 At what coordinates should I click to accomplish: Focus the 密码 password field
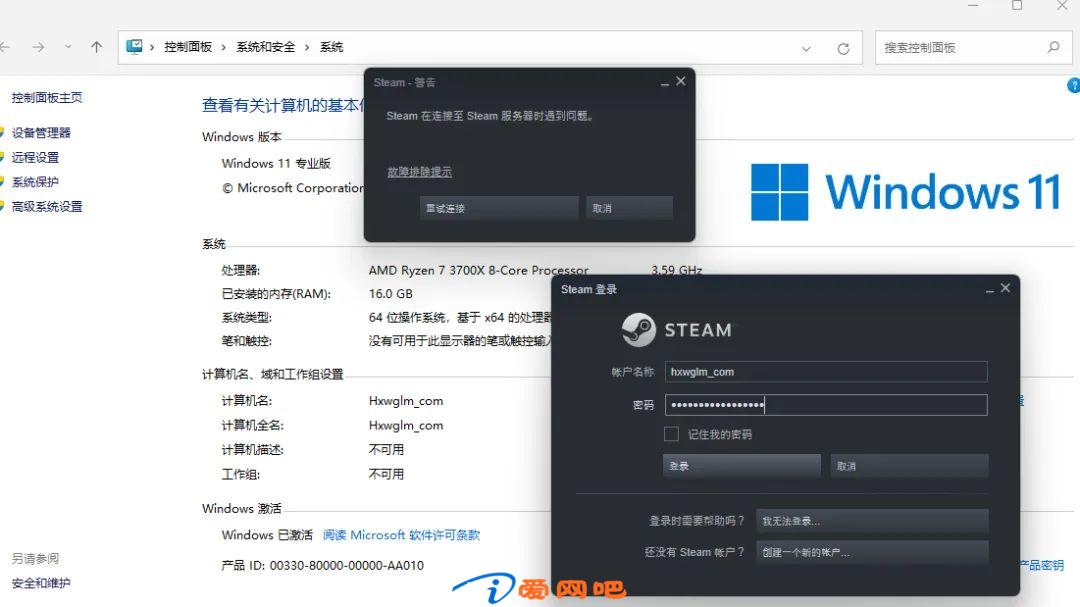click(826, 405)
